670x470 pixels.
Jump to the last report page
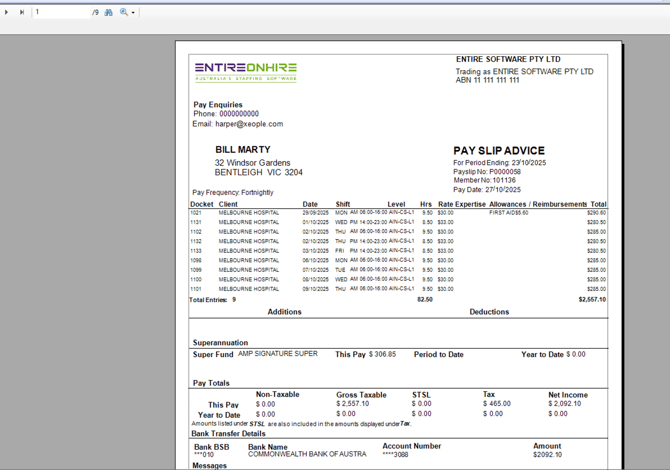[x=21, y=12]
